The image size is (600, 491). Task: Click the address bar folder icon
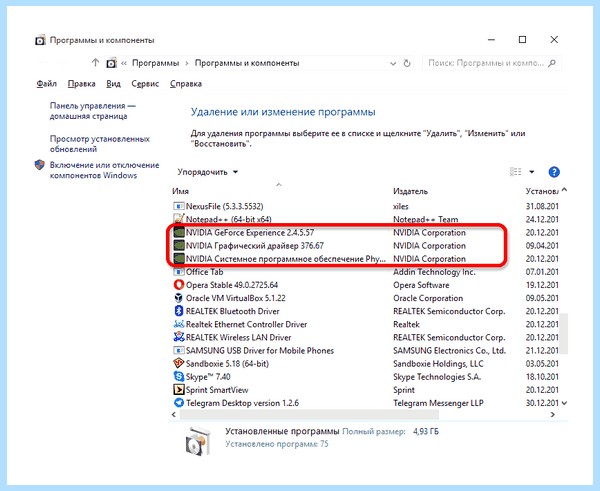tap(111, 63)
